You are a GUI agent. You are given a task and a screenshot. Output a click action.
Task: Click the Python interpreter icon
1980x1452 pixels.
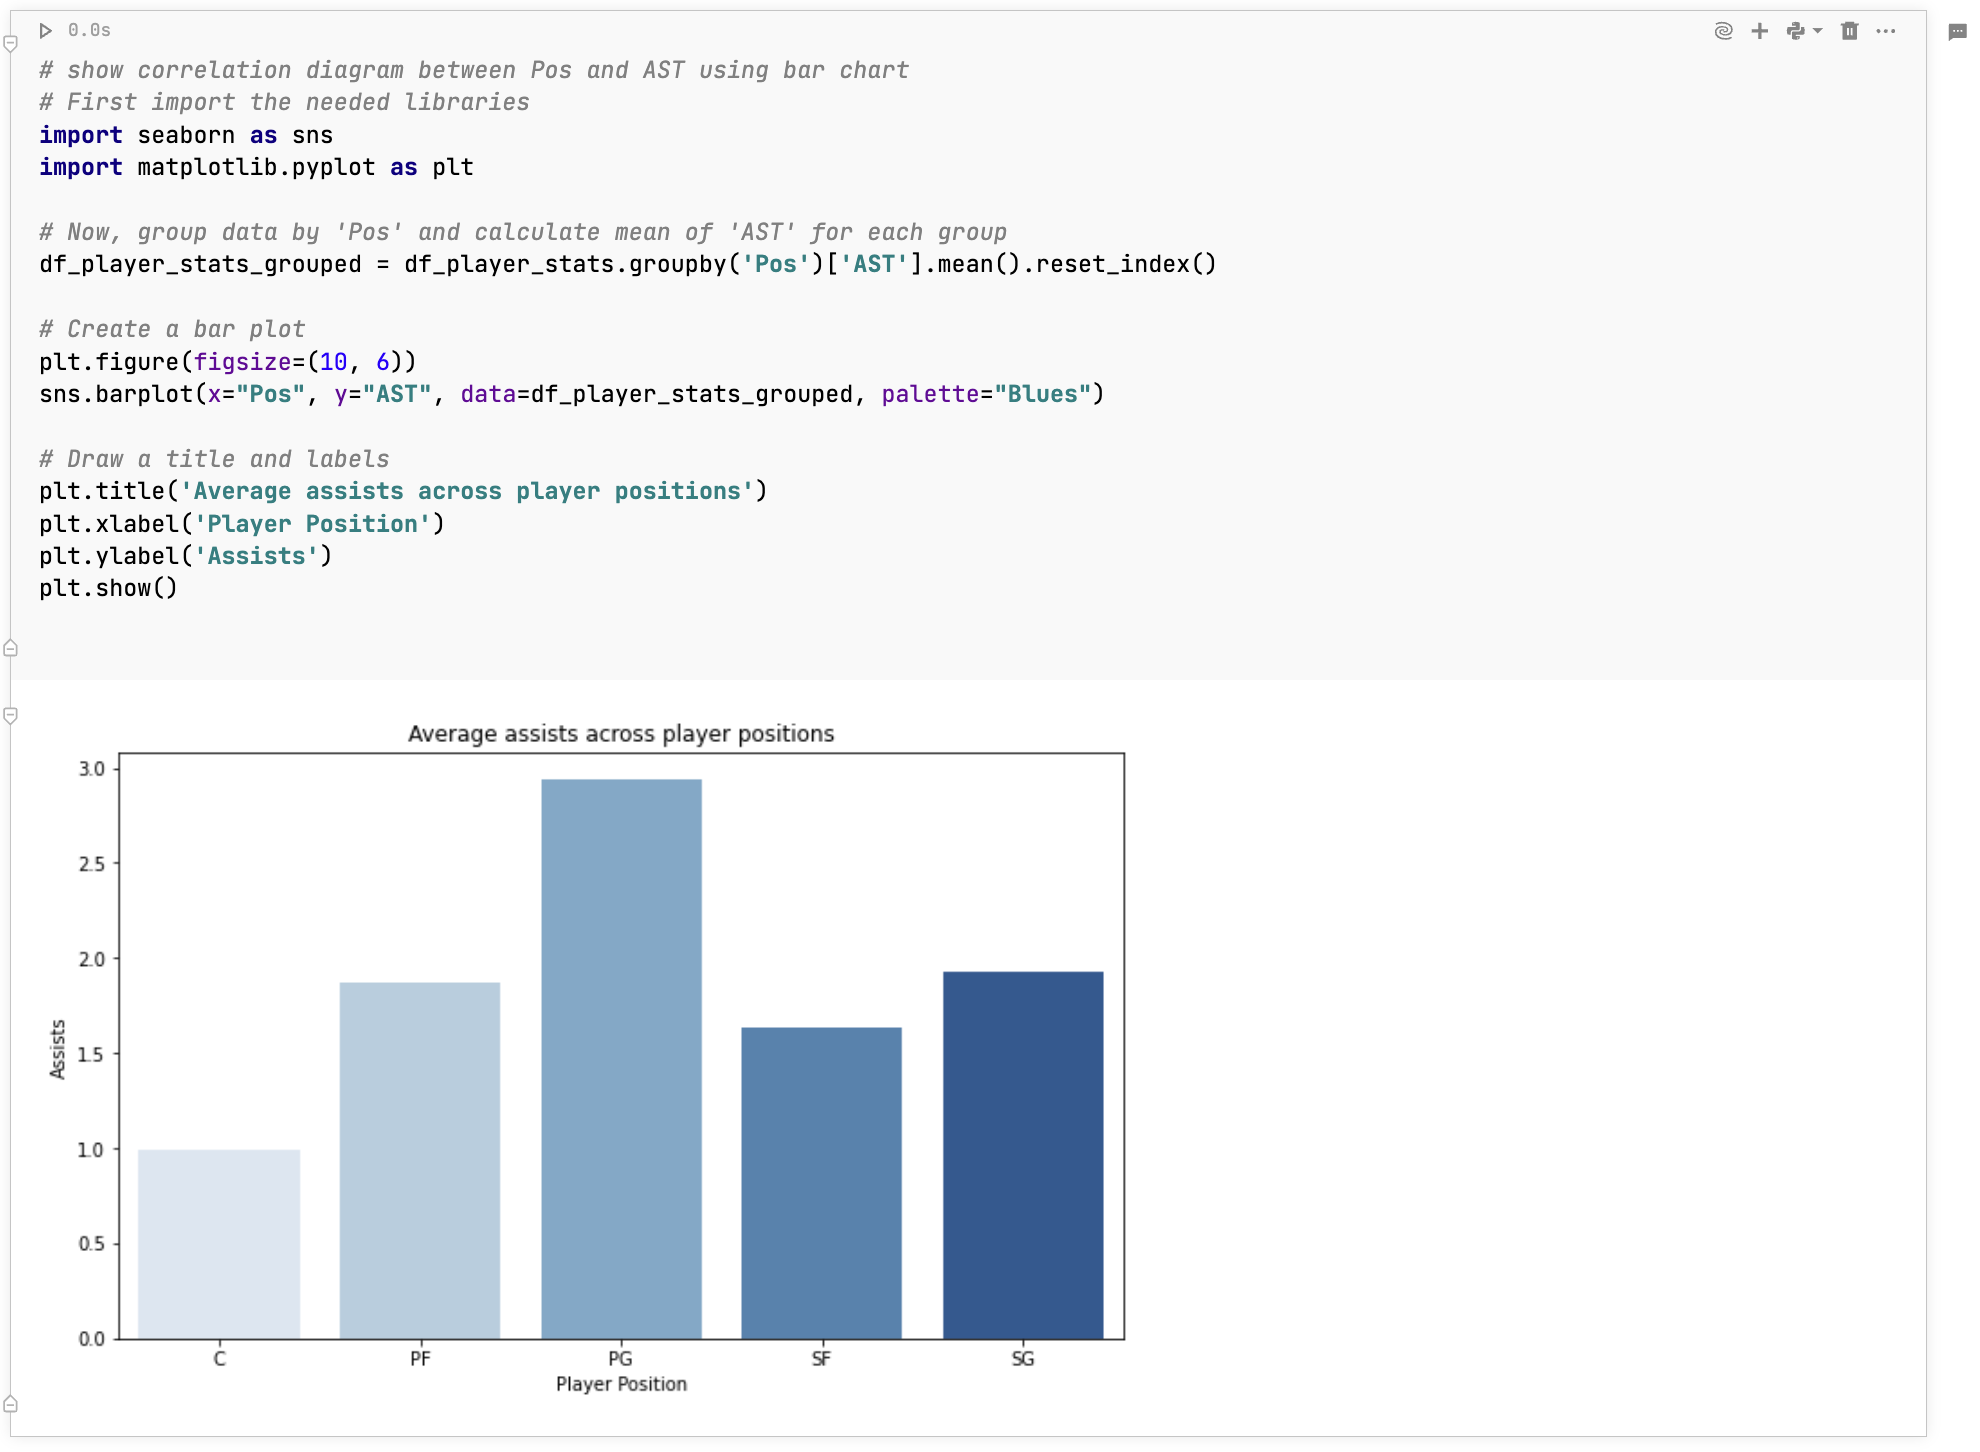tap(1797, 31)
